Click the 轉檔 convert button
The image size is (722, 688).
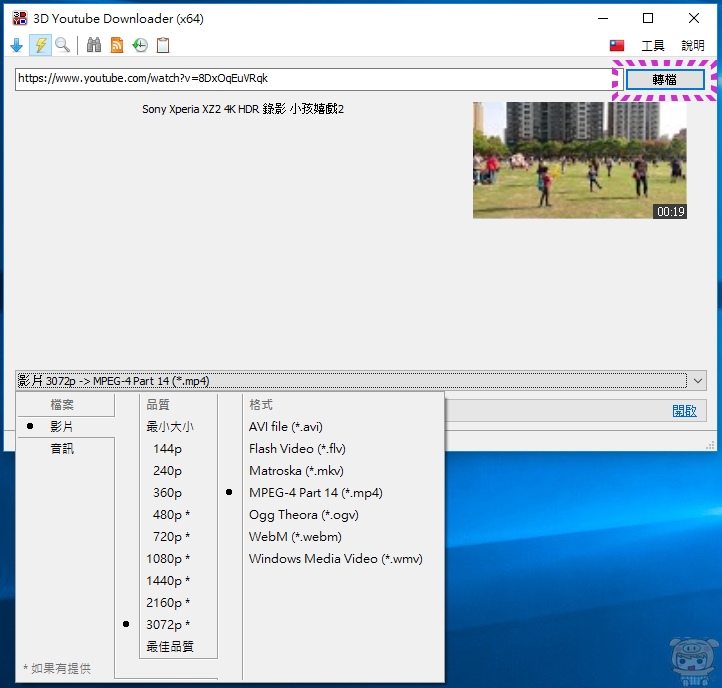tap(664, 79)
